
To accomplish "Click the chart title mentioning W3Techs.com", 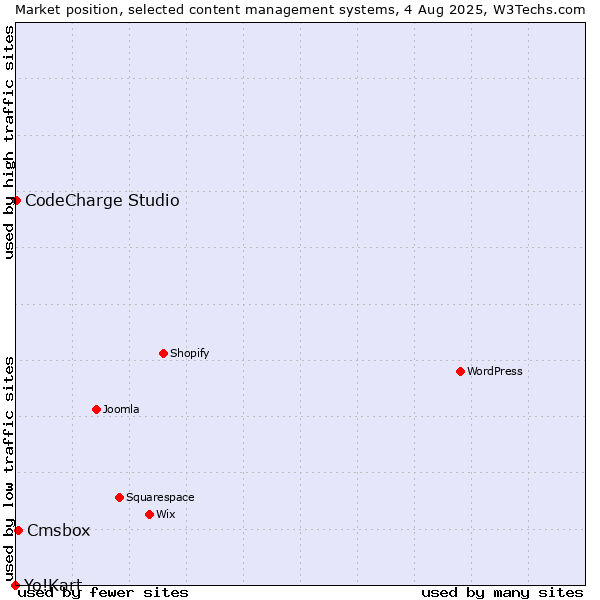I will click(300, 10).
